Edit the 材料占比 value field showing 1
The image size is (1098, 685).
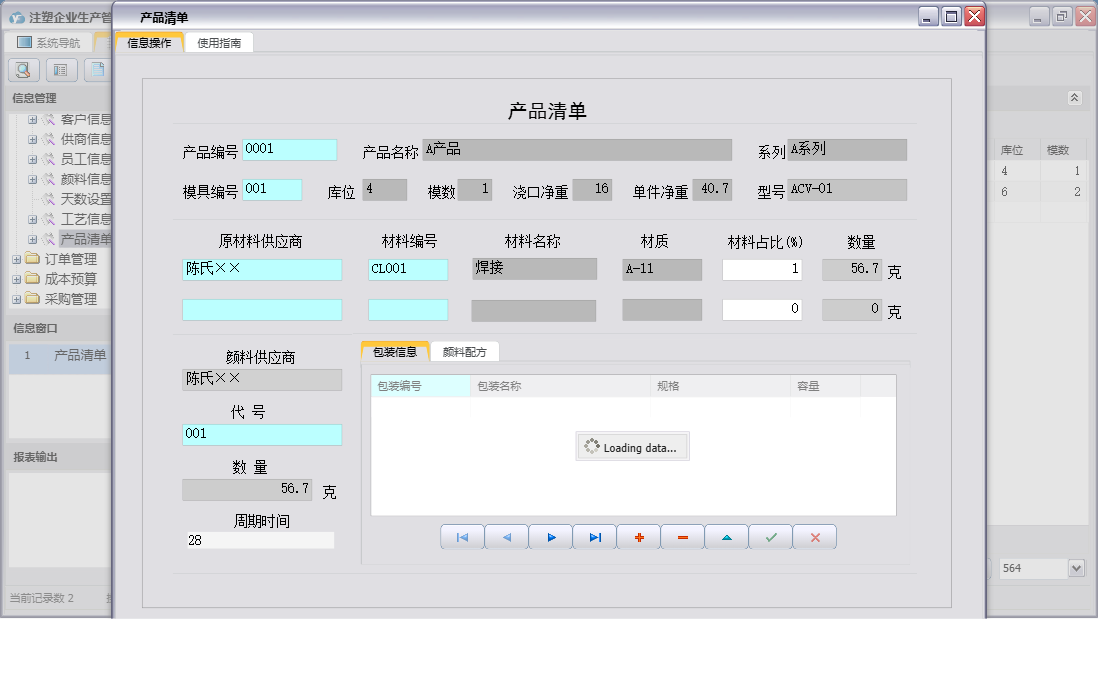tap(762, 269)
